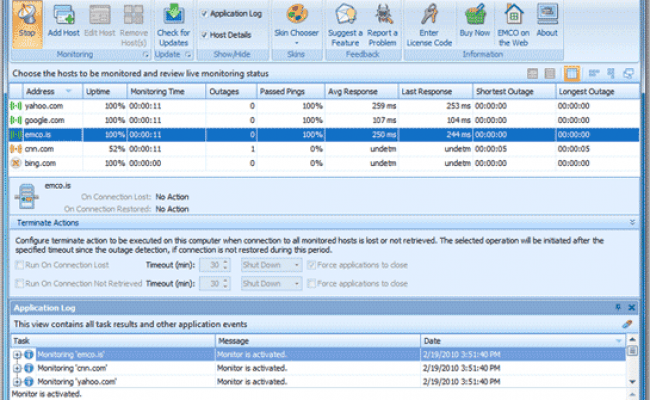650x400 pixels.
Task: Expand Monitoring 'emco.is' log entry
Action: coord(17,355)
